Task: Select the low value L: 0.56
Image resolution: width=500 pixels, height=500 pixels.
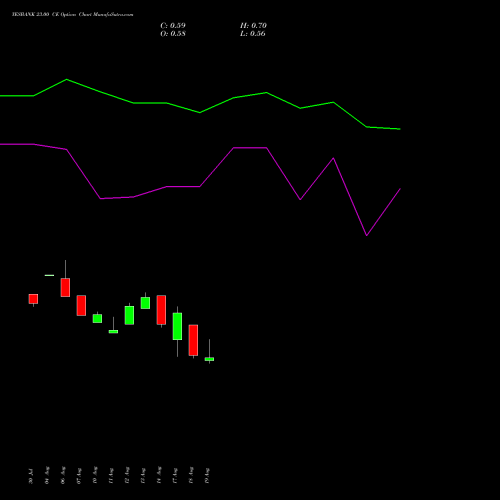Action: coord(253,34)
